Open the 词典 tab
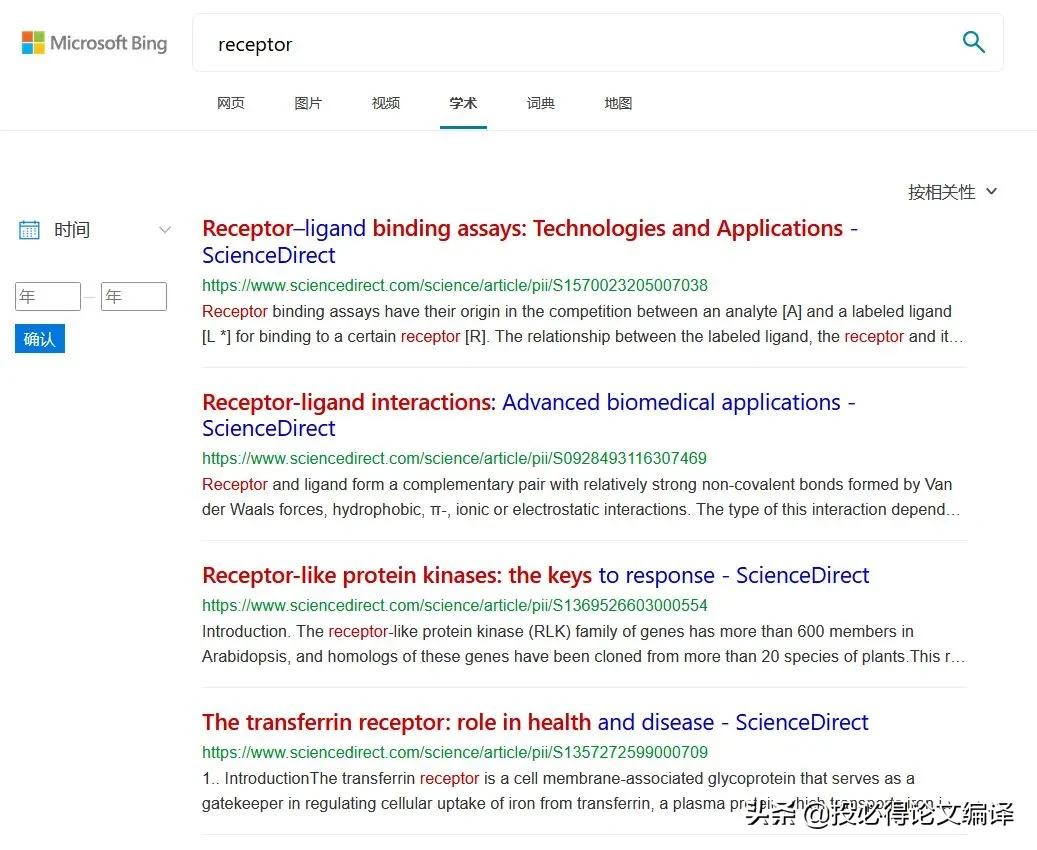 tap(540, 103)
